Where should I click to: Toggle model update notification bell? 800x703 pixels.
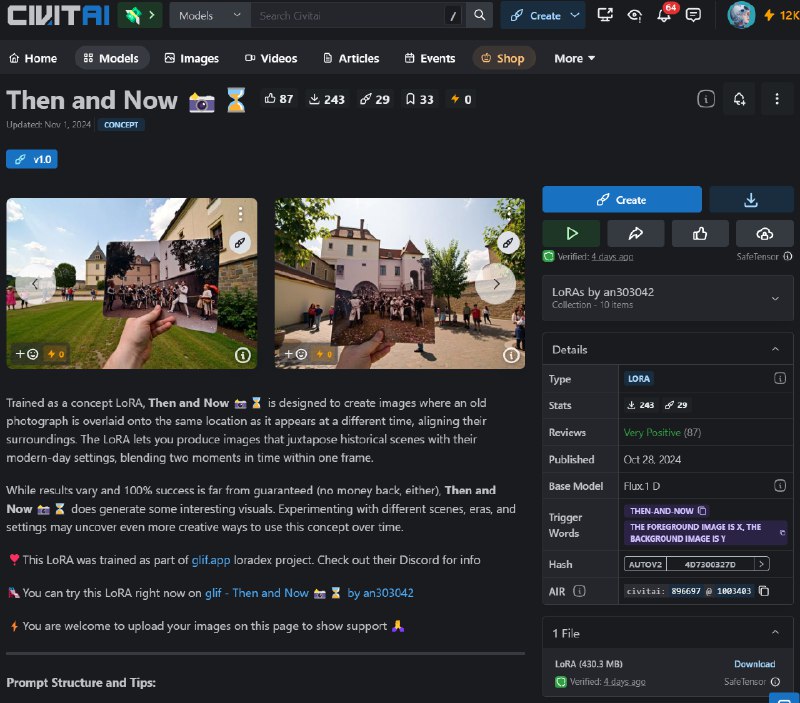(x=739, y=98)
